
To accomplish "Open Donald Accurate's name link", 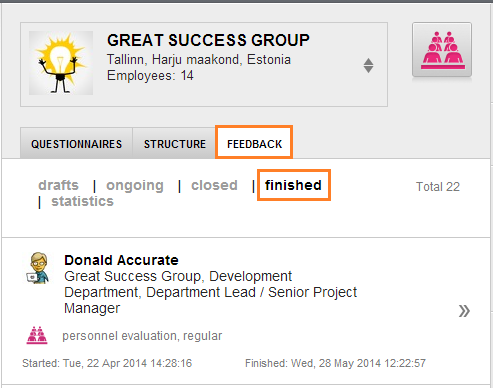I will click(x=121, y=260).
